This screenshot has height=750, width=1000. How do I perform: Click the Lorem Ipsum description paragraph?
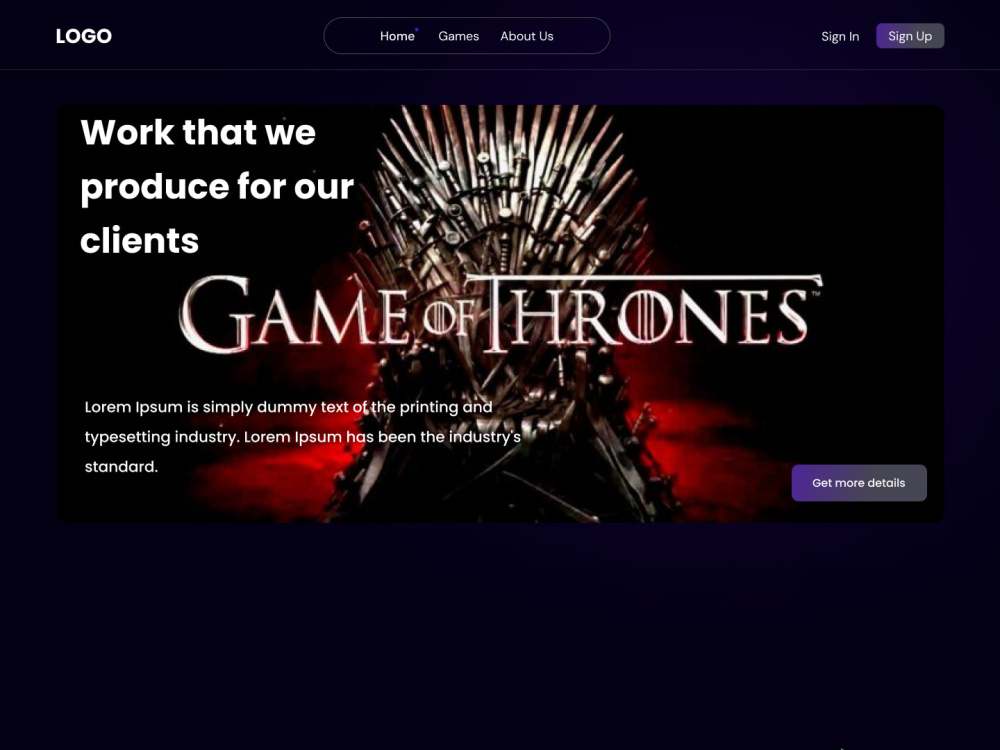click(302, 437)
